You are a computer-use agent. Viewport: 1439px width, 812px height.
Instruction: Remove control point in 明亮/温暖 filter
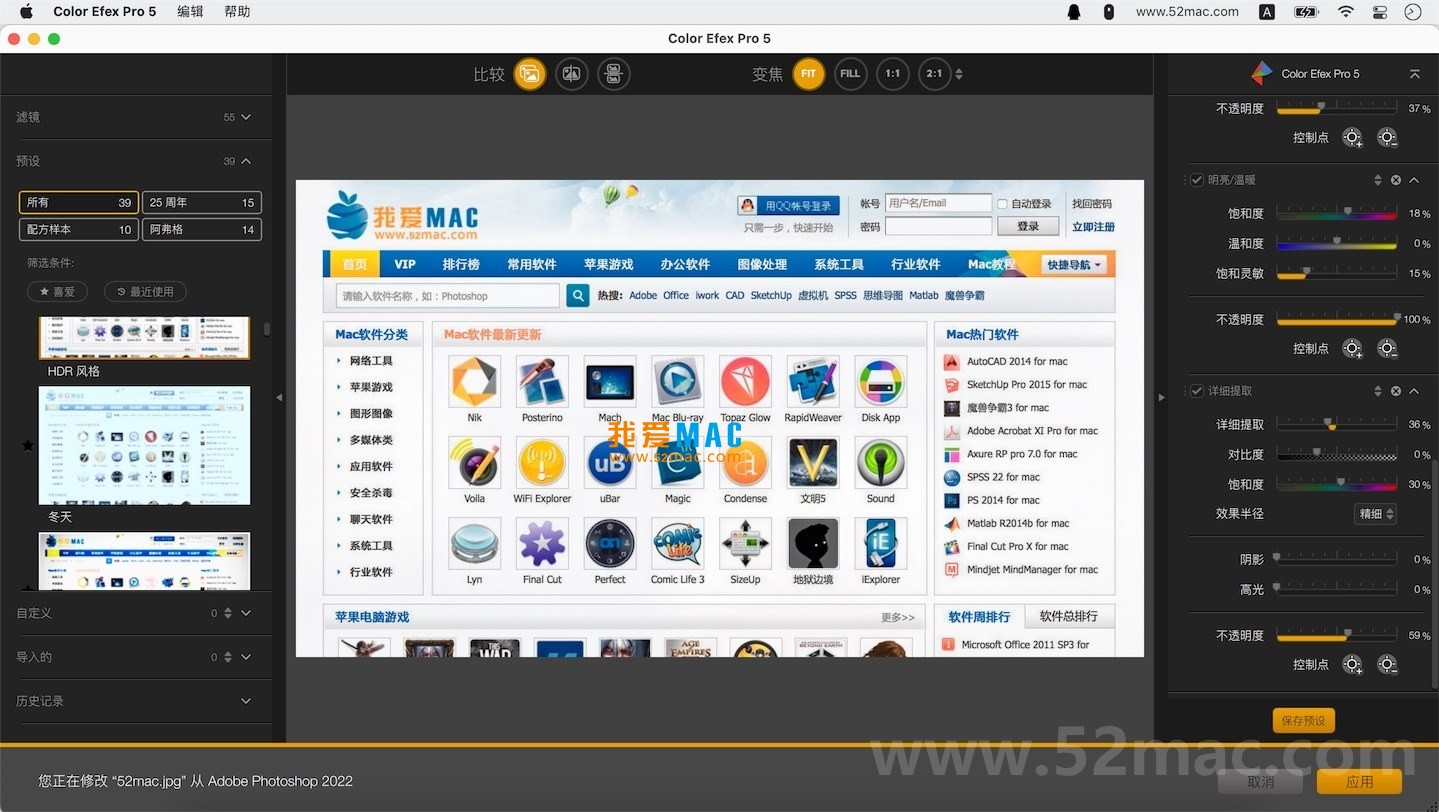click(x=1387, y=349)
